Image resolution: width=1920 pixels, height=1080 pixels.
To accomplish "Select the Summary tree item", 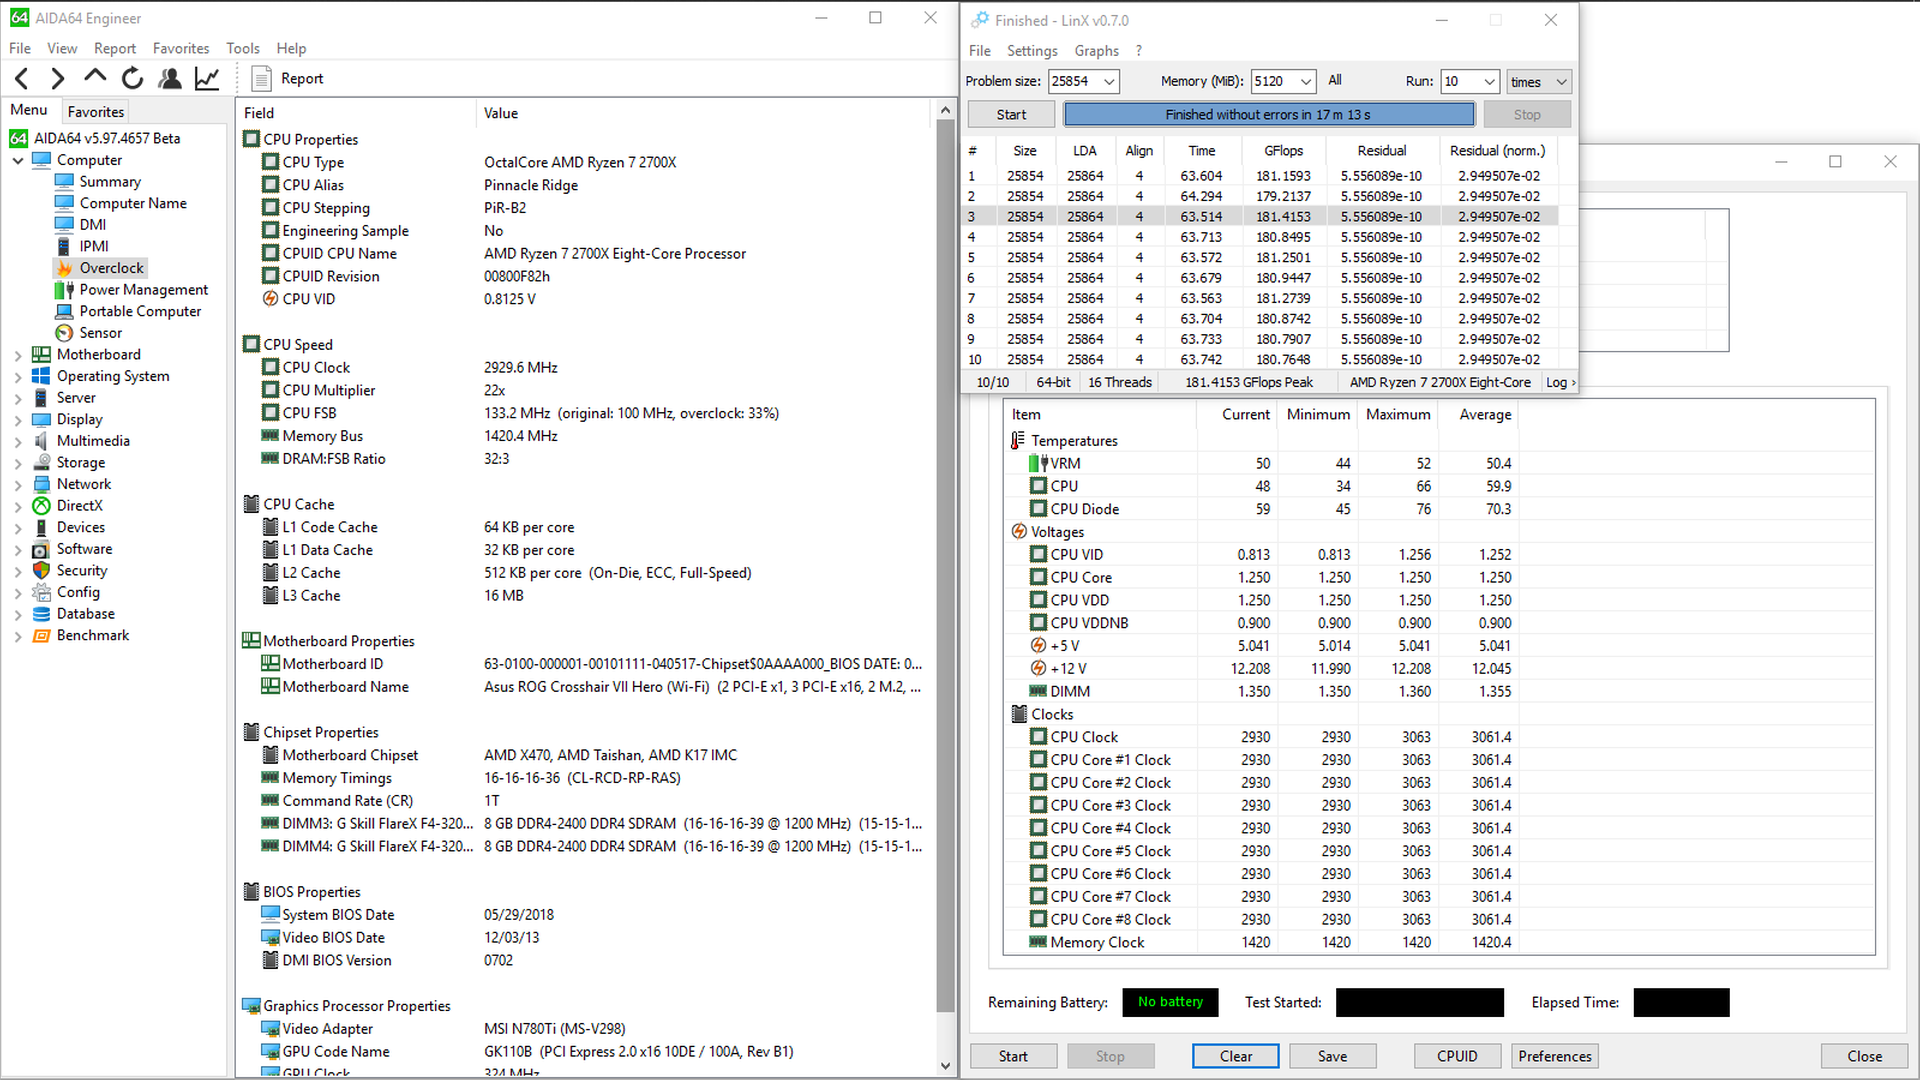I will coord(110,181).
